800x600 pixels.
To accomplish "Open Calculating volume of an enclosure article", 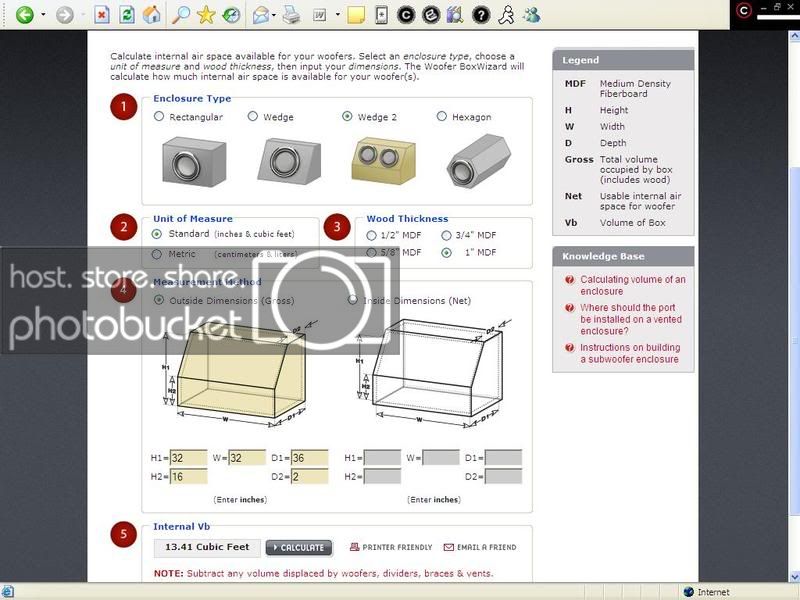I will 633,285.
